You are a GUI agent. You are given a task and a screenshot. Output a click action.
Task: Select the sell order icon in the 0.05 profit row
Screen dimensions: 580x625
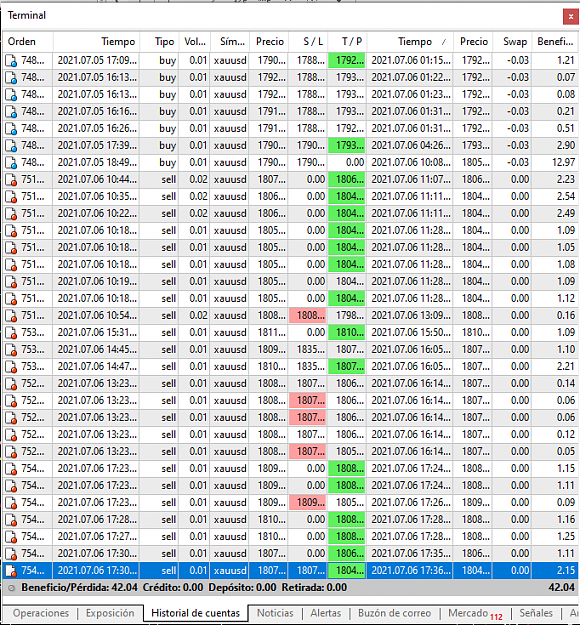click(11, 452)
